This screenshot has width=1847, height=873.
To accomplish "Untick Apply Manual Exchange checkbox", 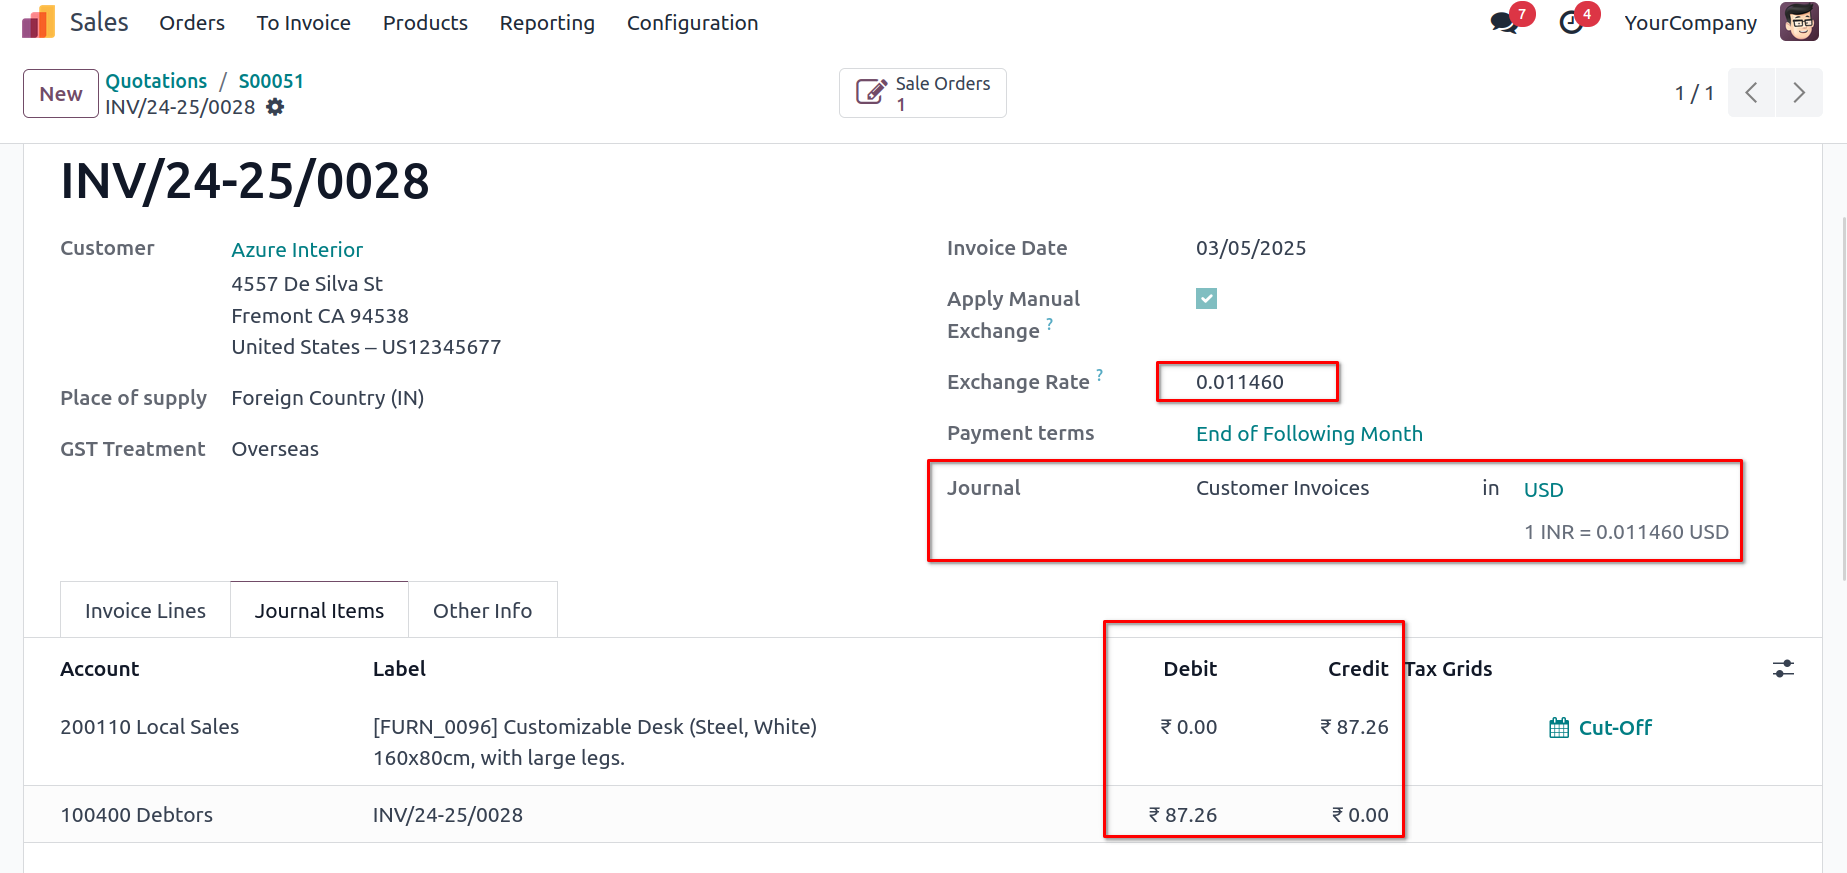I will tap(1206, 299).
